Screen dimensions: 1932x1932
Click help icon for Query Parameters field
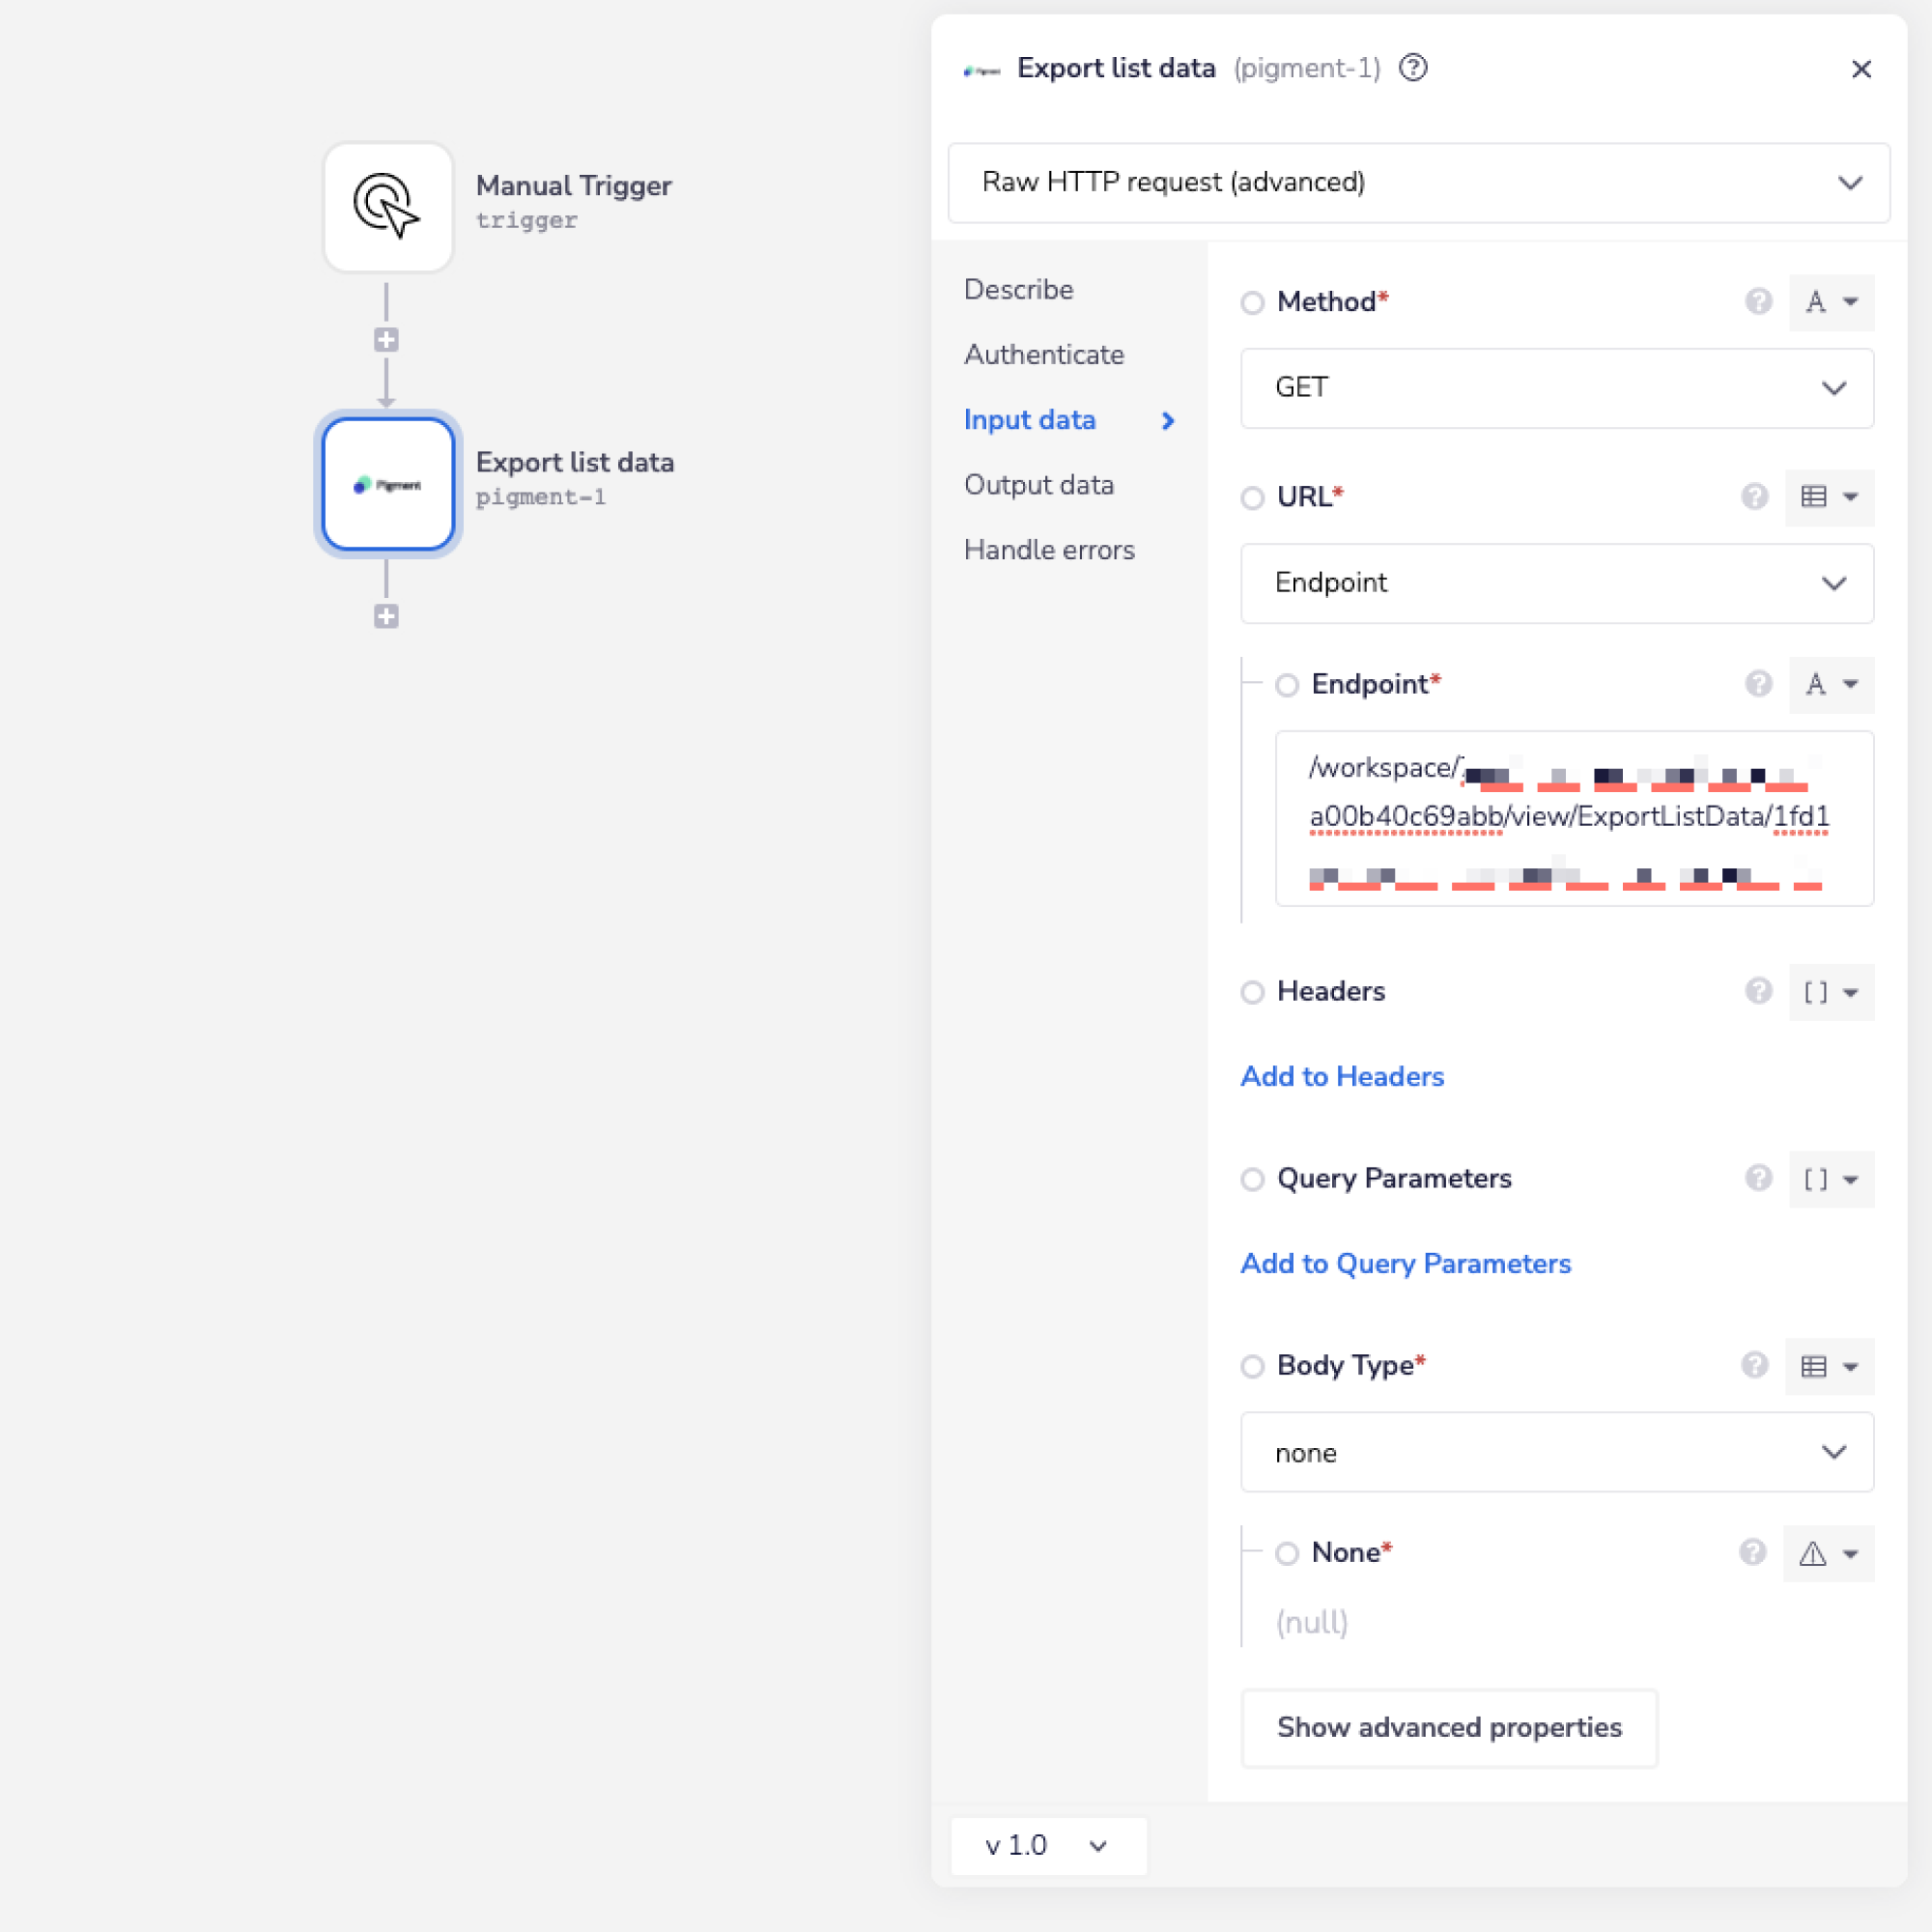tap(1758, 1178)
